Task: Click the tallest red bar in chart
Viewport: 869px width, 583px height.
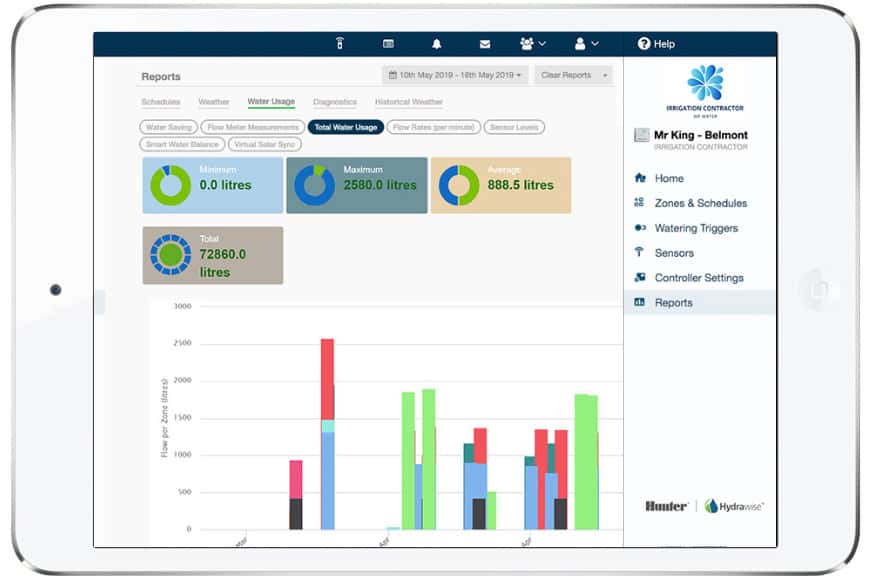Action: (x=327, y=378)
